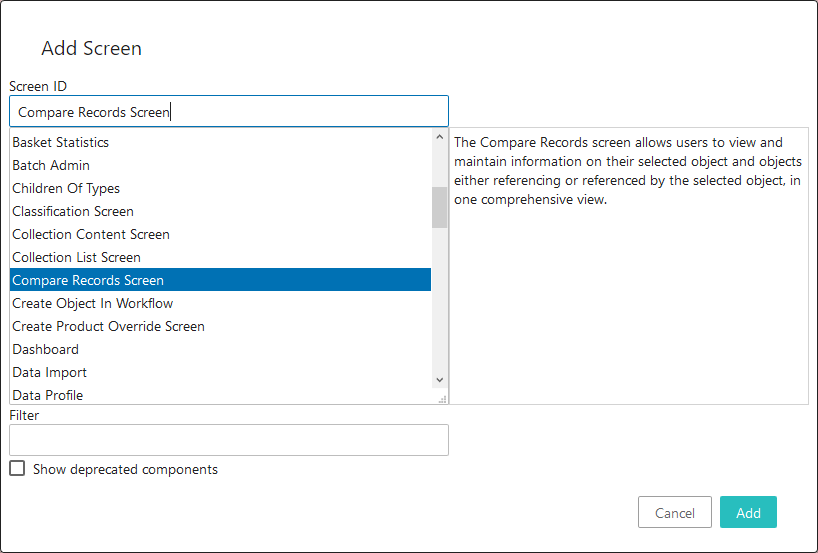Click the list resize grip corner
Viewport: 818px width, 553px height.
pyautogui.click(x=442, y=399)
